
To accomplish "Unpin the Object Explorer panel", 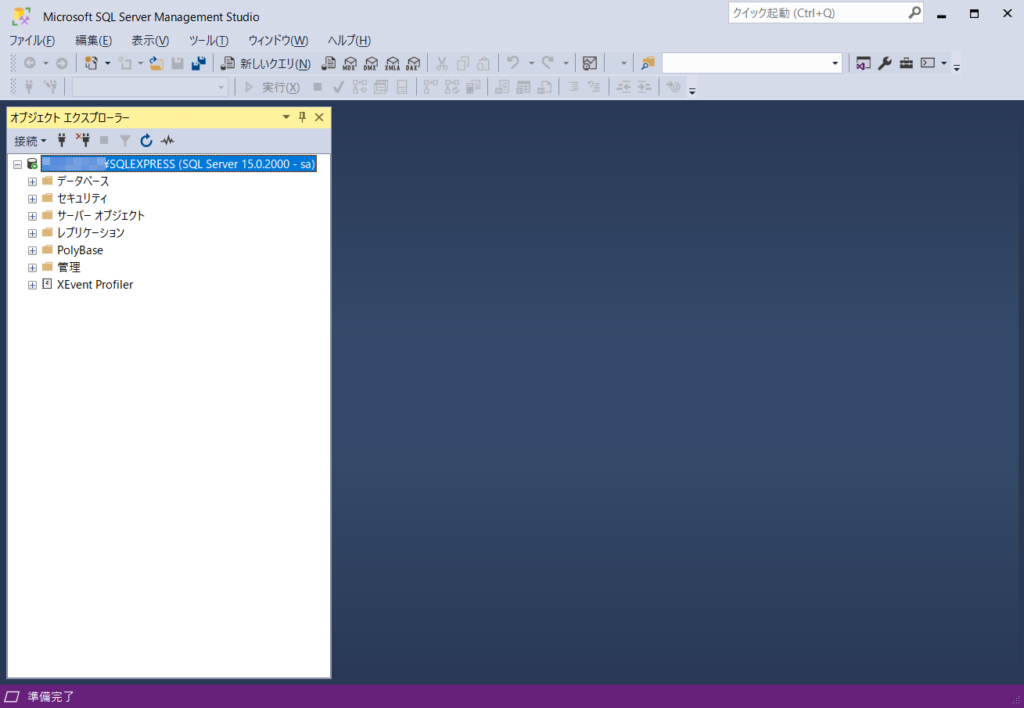I will click(302, 116).
